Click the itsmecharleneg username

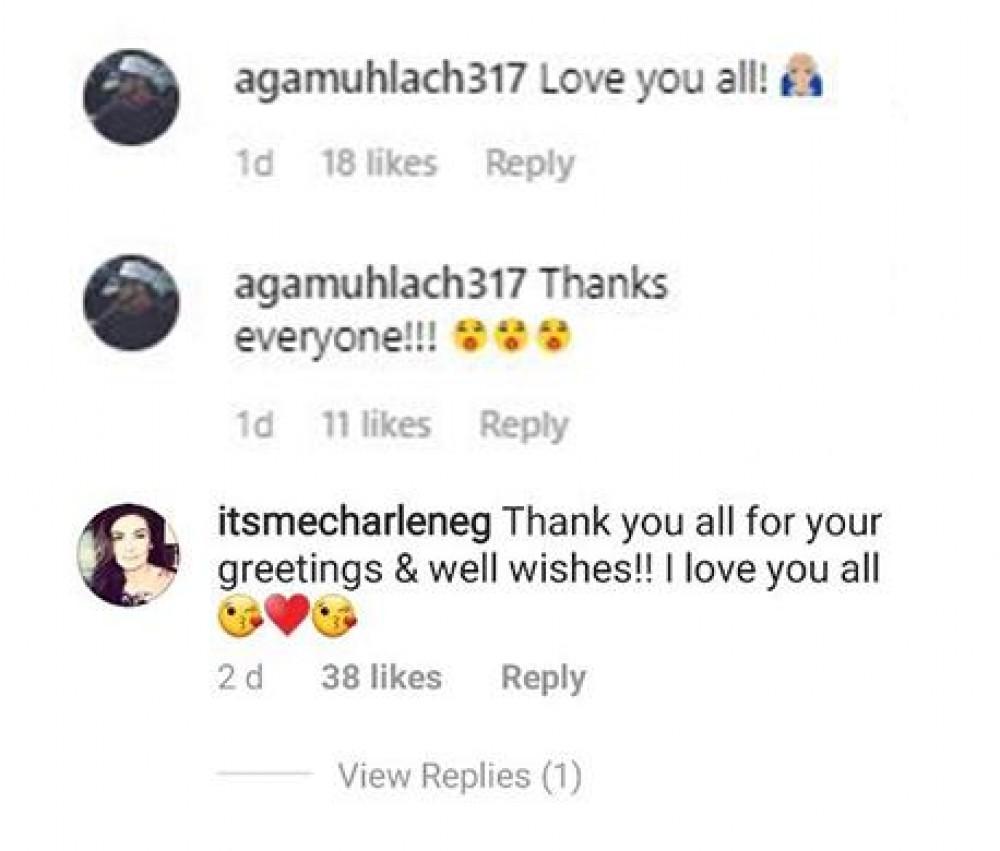click(355, 522)
